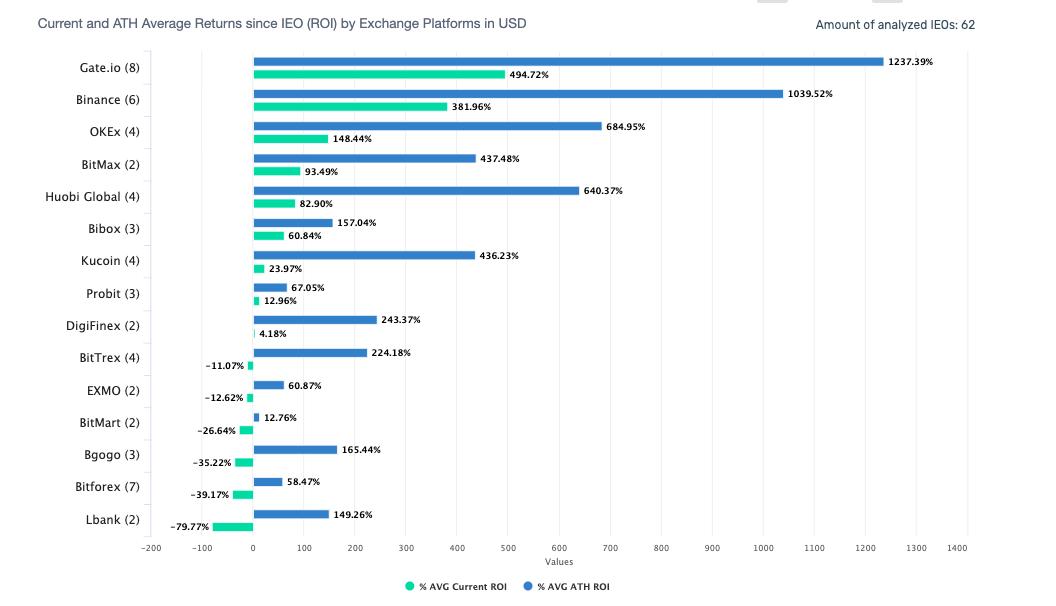The width and height of the screenshot is (1056, 606).
Task: Click the '243.37%' data label
Action: tap(401, 321)
